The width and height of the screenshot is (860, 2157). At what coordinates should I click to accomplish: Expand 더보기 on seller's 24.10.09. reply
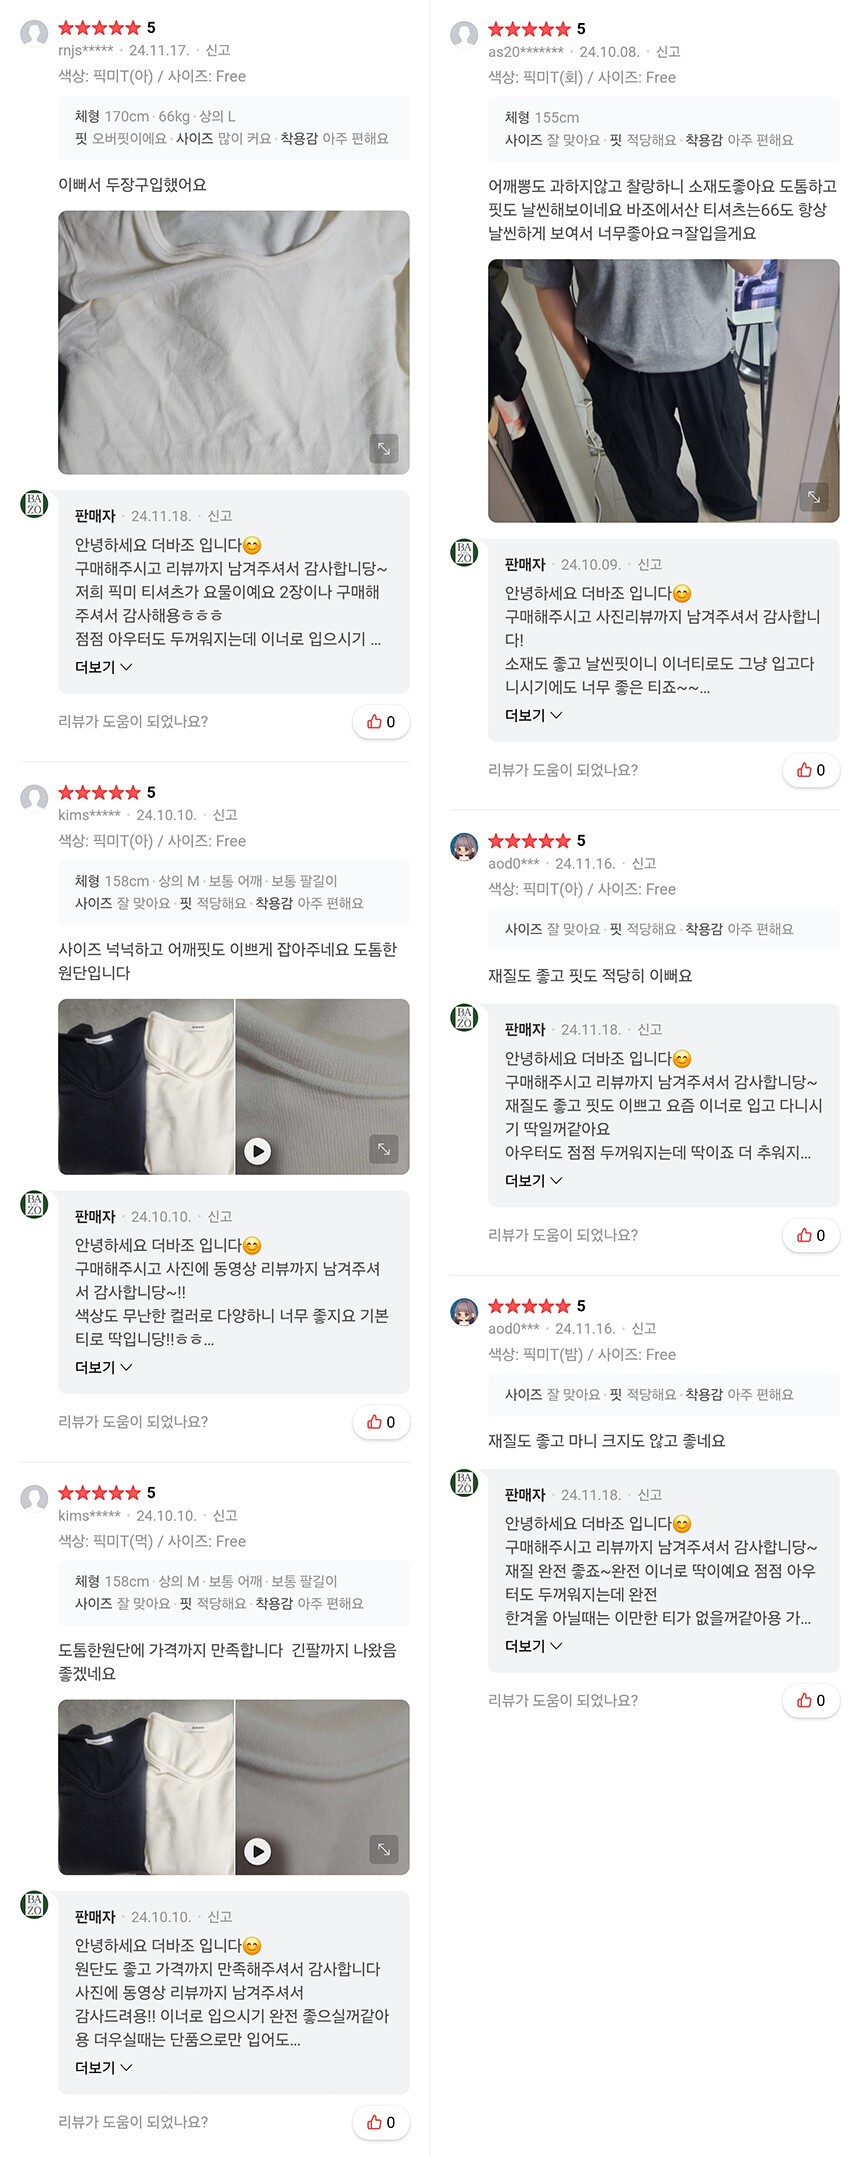pyautogui.click(x=534, y=715)
